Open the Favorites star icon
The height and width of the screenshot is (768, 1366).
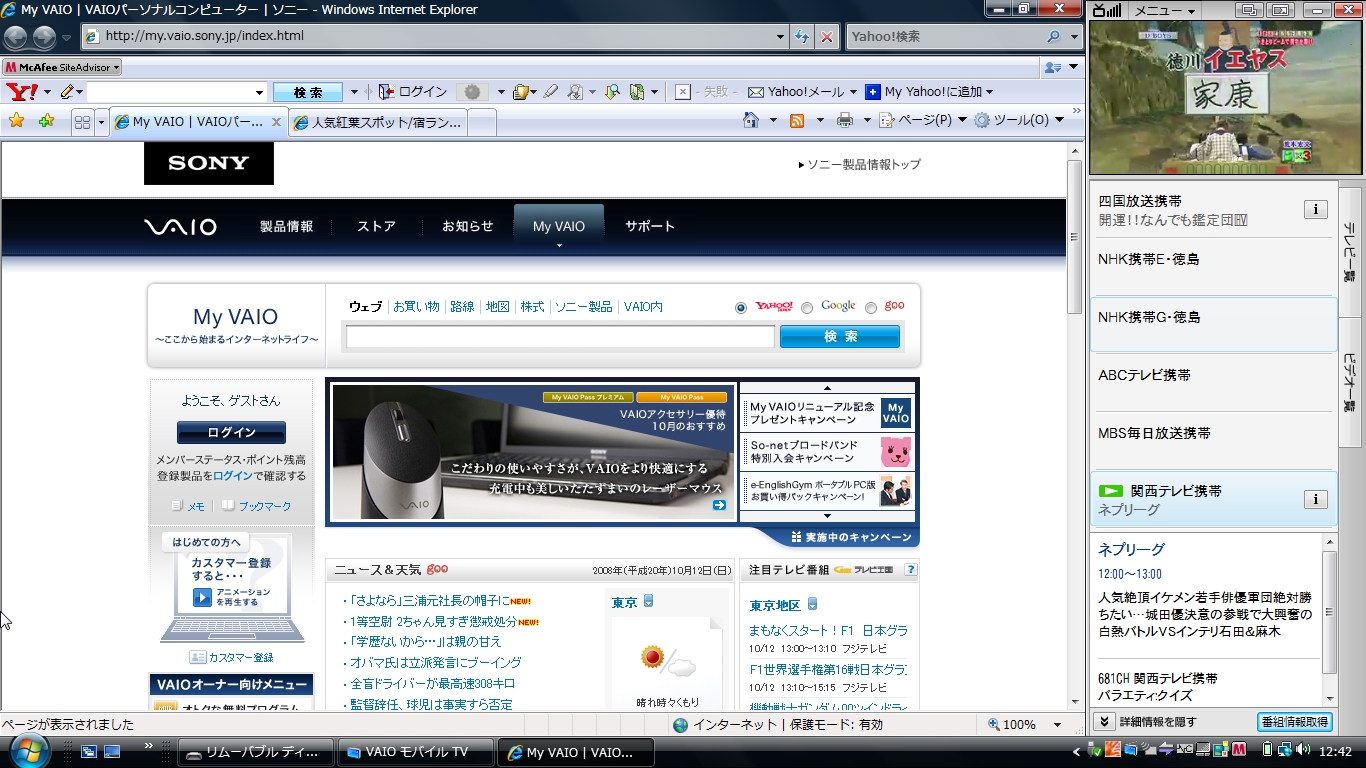[17, 121]
